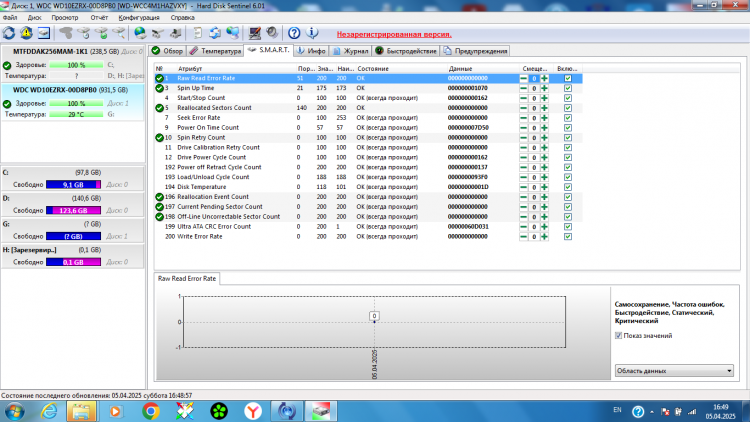Click the globe with disk toolbar icon
Screen dimensions: 750x422
pos(140,33)
